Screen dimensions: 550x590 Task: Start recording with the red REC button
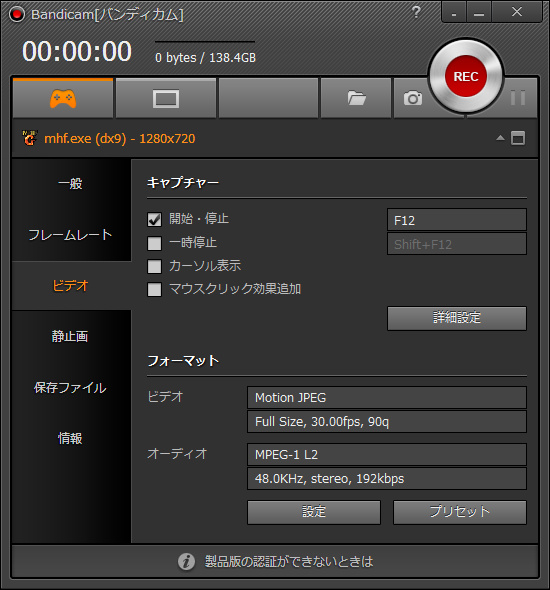(x=466, y=76)
